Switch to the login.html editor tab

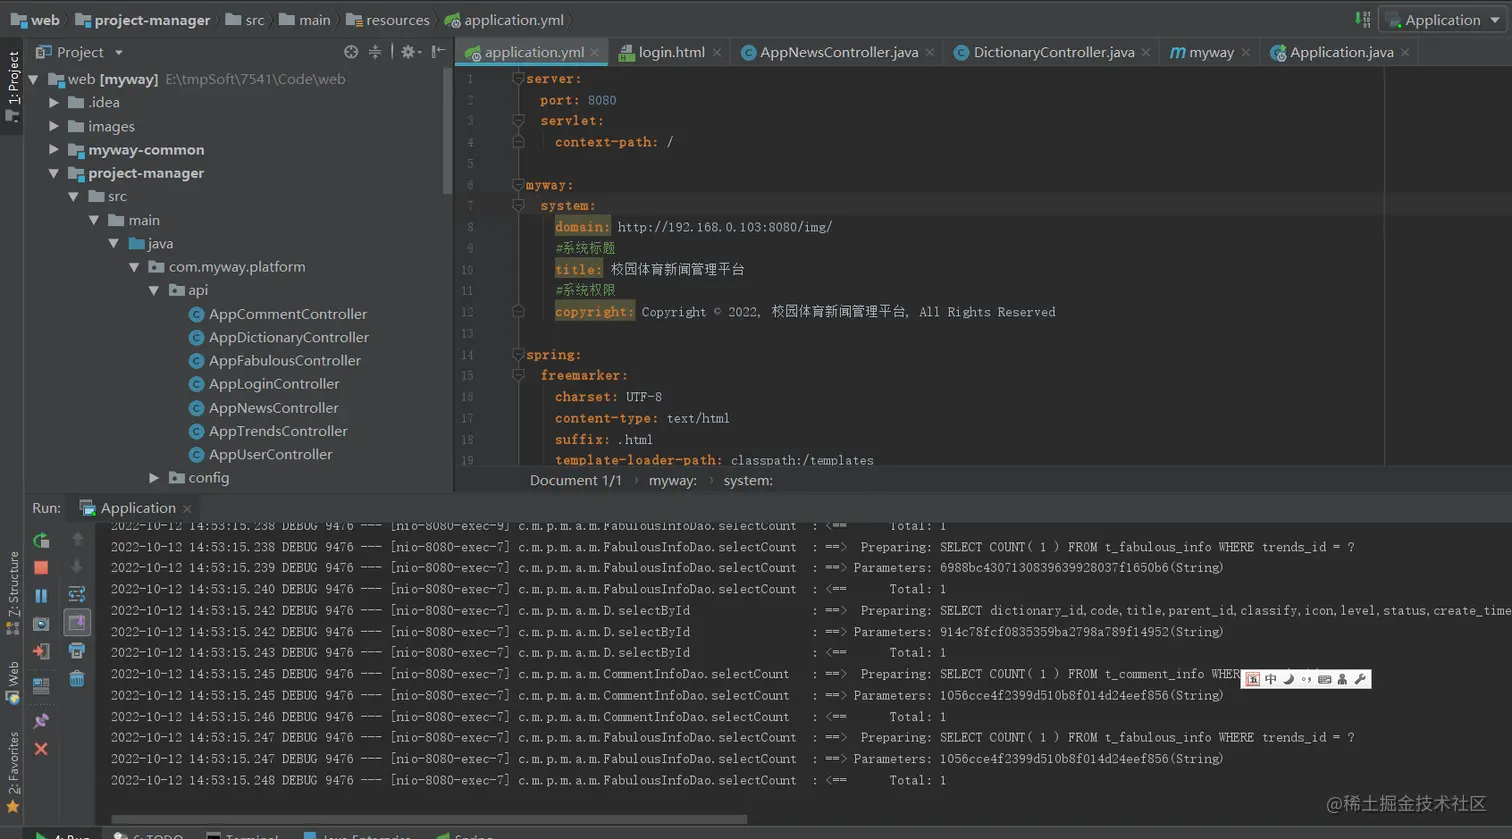pos(670,52)
